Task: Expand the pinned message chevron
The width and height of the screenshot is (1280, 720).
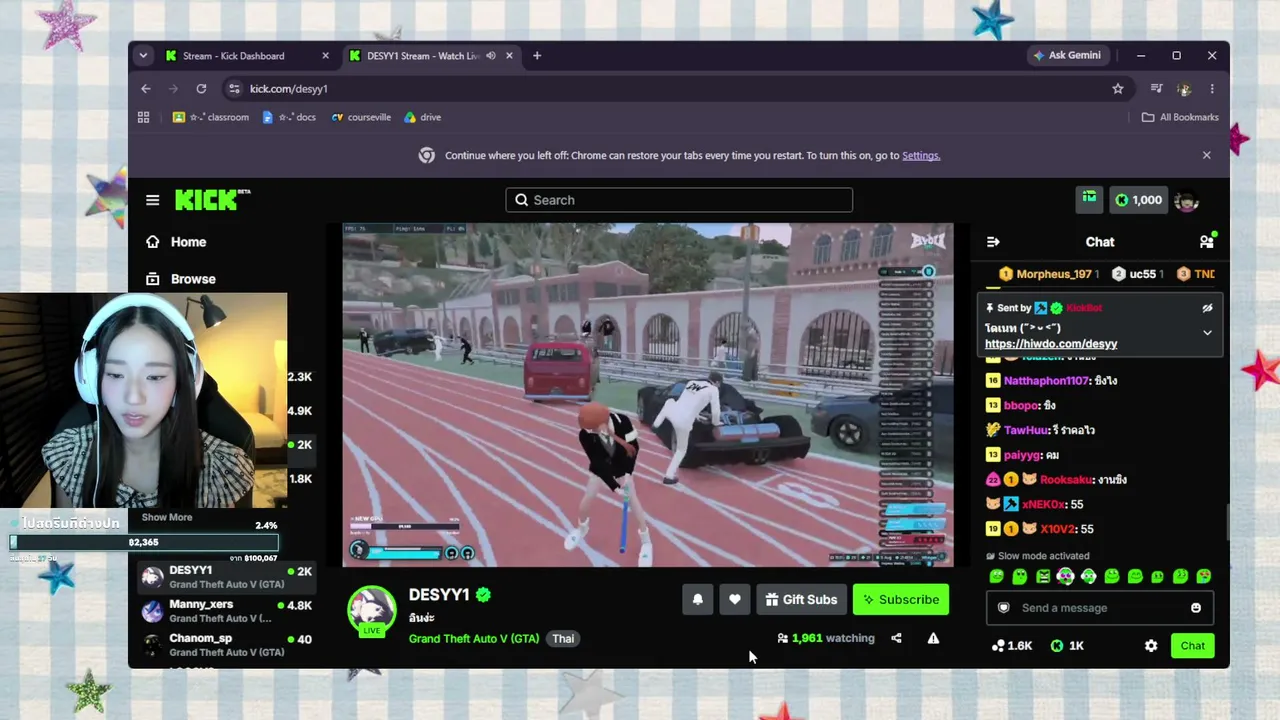Action: (1207, 332)
